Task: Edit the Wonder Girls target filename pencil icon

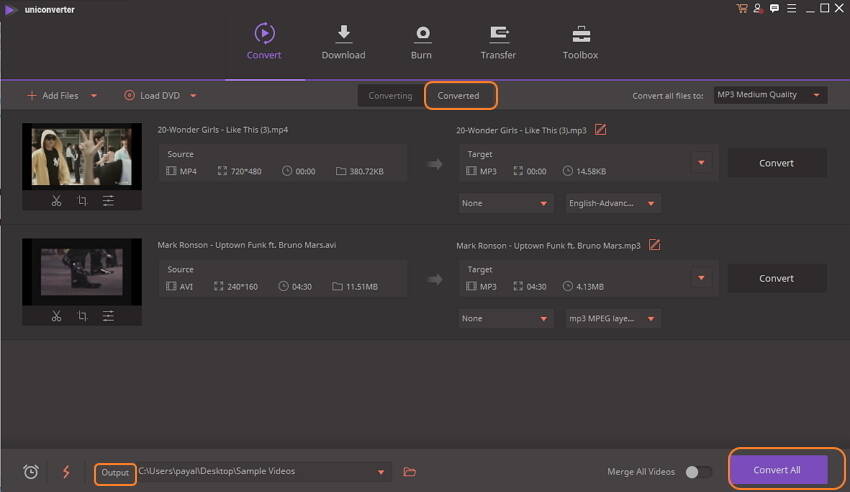Action: (x=600, y=130)
